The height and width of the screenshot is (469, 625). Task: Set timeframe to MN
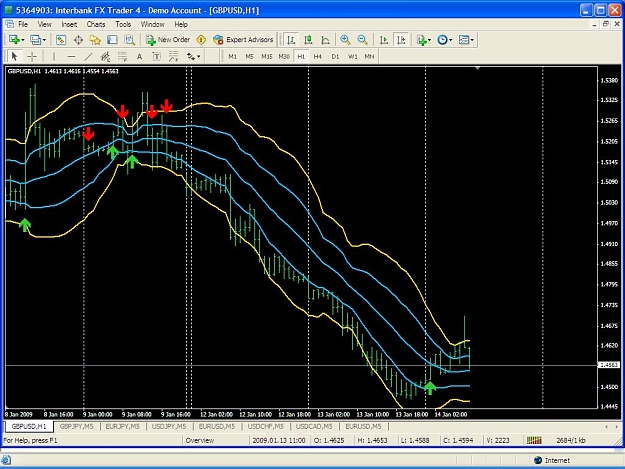[x=369, y=57]
